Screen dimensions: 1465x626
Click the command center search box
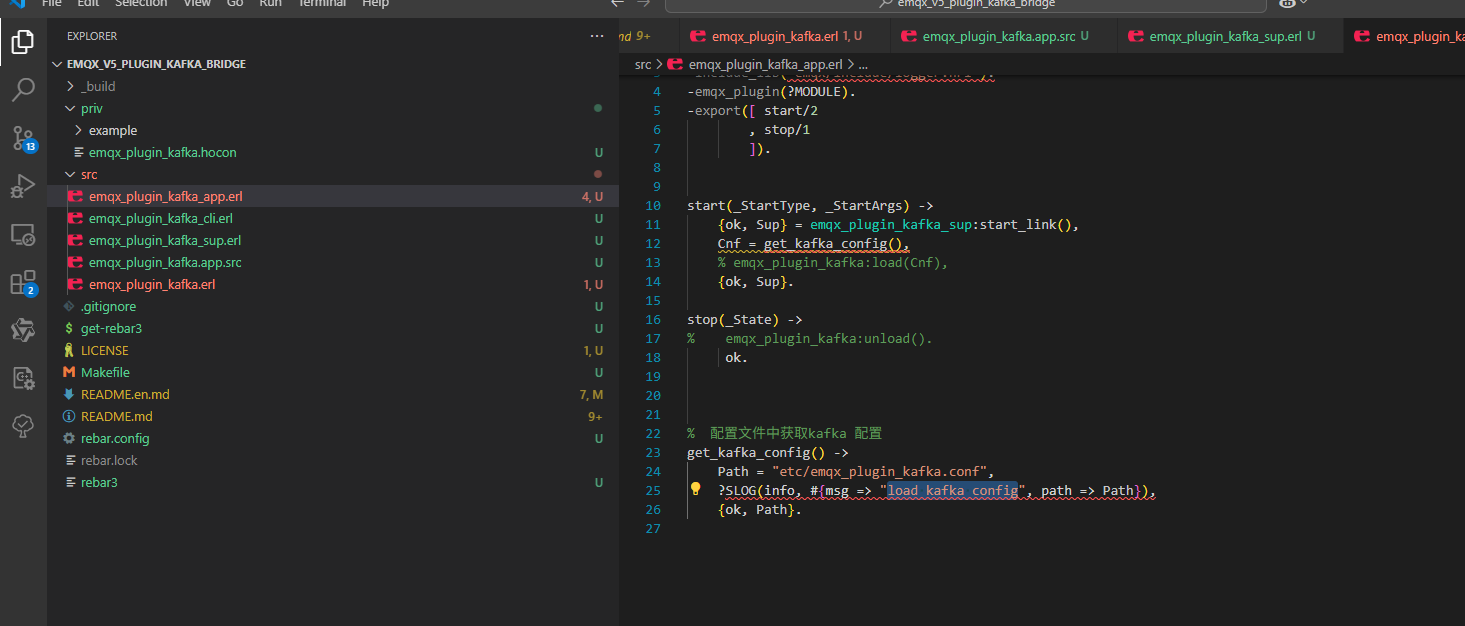[x=965, y=5]
